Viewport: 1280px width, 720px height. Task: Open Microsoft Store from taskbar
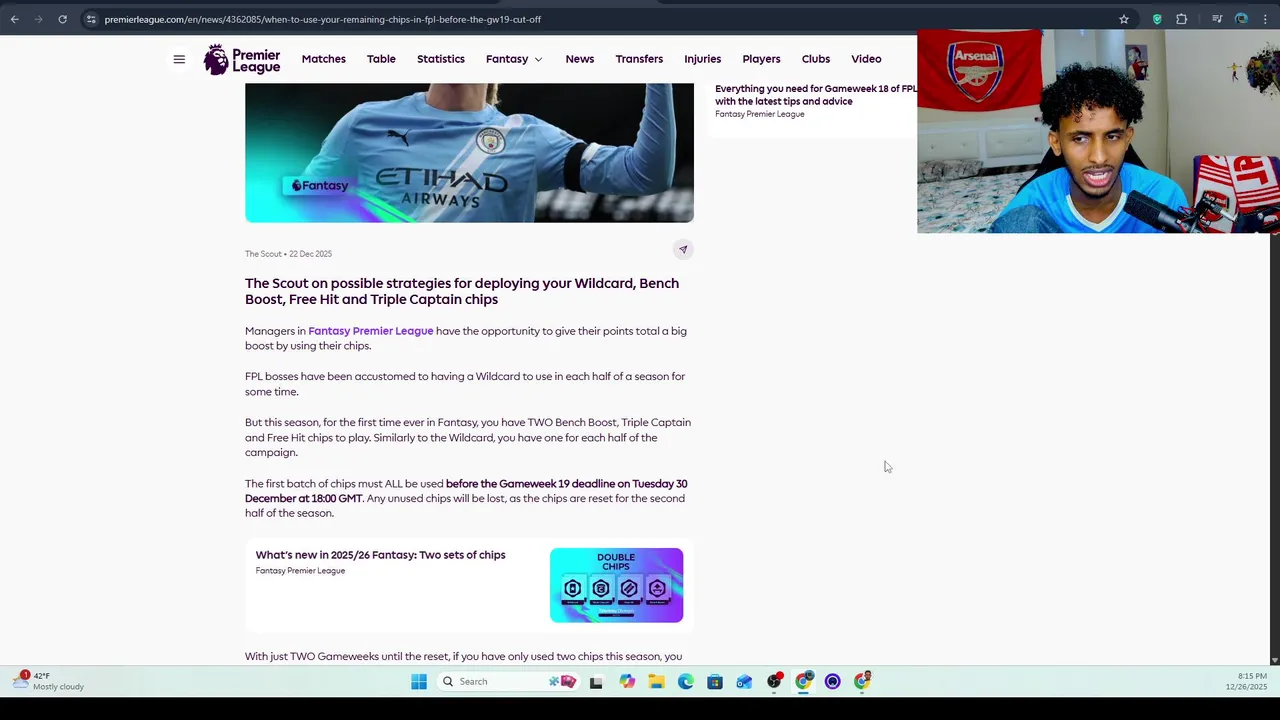[x=714, y=682]
